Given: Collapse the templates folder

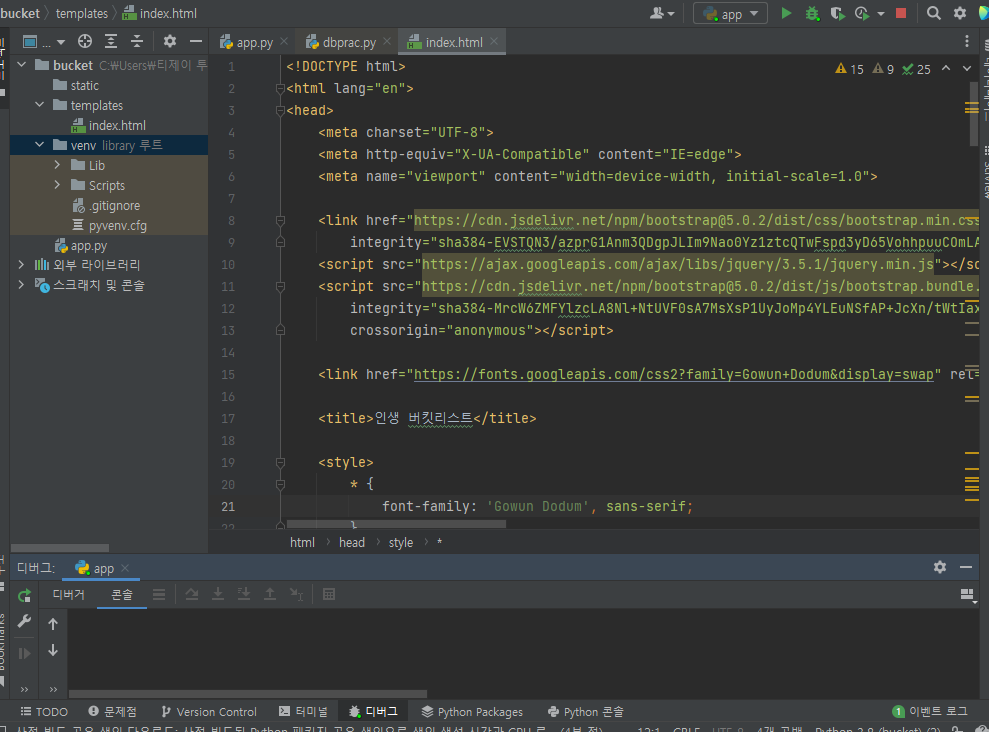Looking at the screenshot, I should pos(39,105).
